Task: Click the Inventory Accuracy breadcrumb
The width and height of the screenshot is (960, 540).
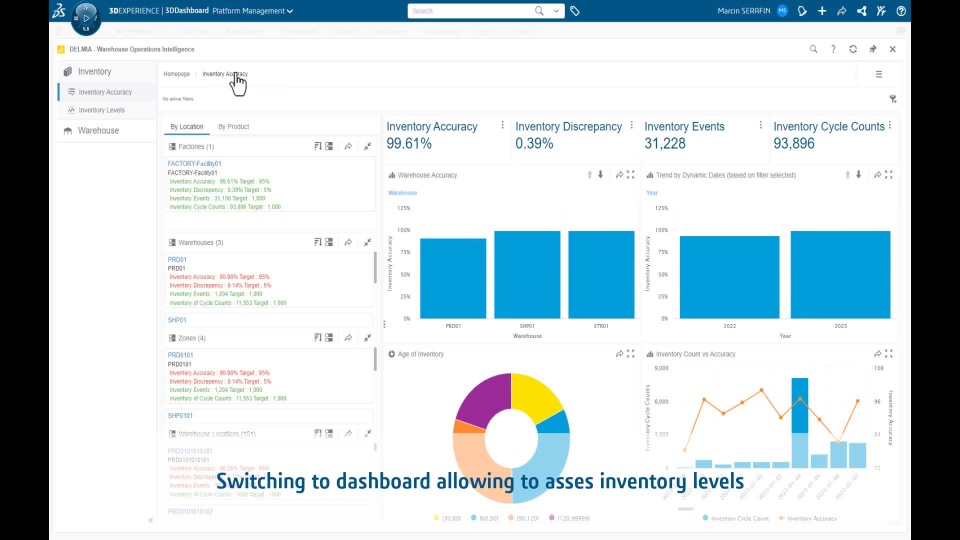Action: point(225,74)
